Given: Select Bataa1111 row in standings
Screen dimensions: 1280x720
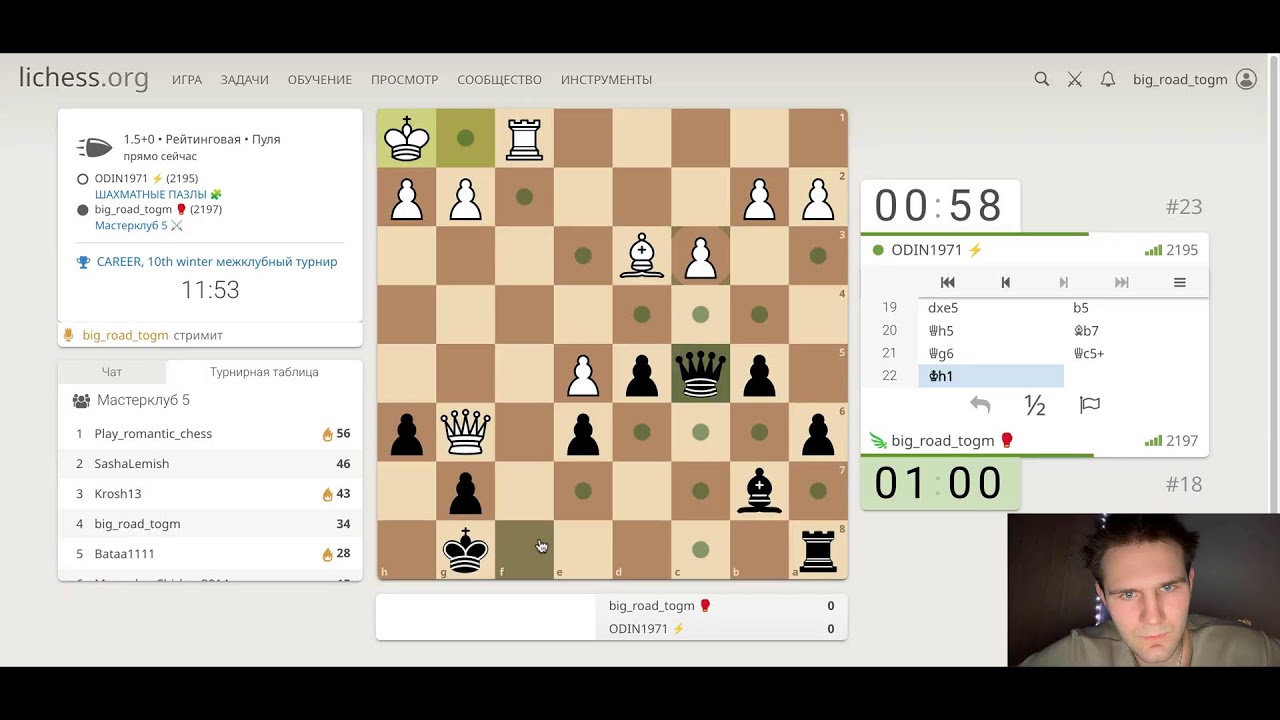Looking at the screenshot, I should coord(210,554).
